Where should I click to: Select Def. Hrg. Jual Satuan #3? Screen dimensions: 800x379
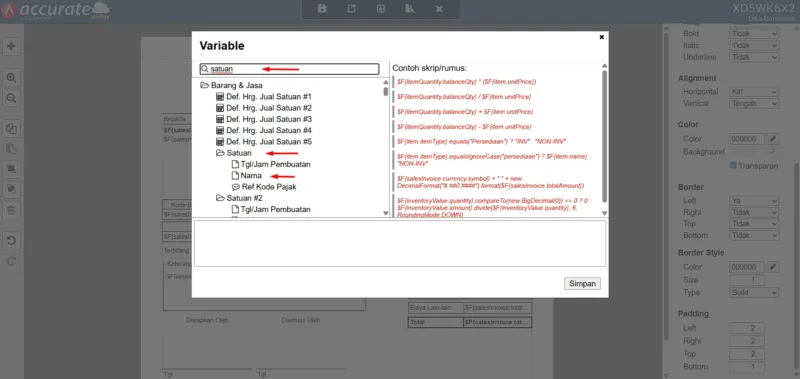point(269,119)
